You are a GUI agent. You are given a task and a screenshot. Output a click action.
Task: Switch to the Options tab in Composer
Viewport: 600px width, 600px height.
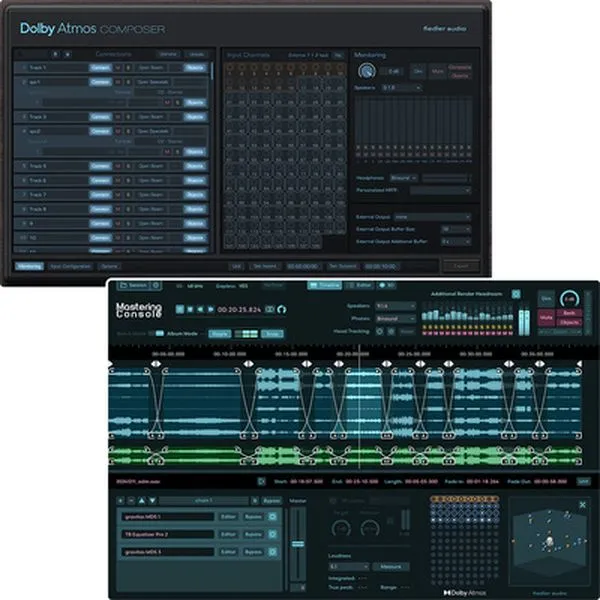[x=109, y=266]
